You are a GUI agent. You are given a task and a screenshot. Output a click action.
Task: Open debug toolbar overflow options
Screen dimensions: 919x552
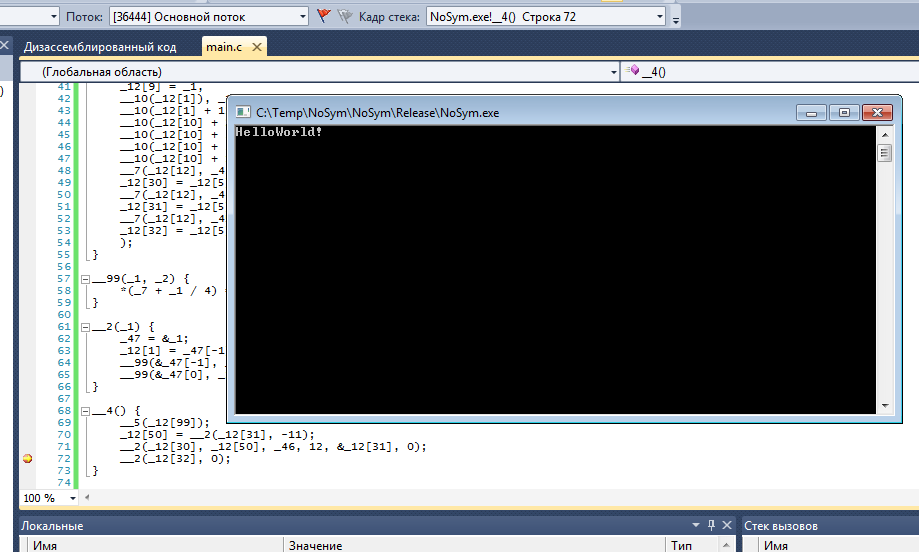point(676,18)
